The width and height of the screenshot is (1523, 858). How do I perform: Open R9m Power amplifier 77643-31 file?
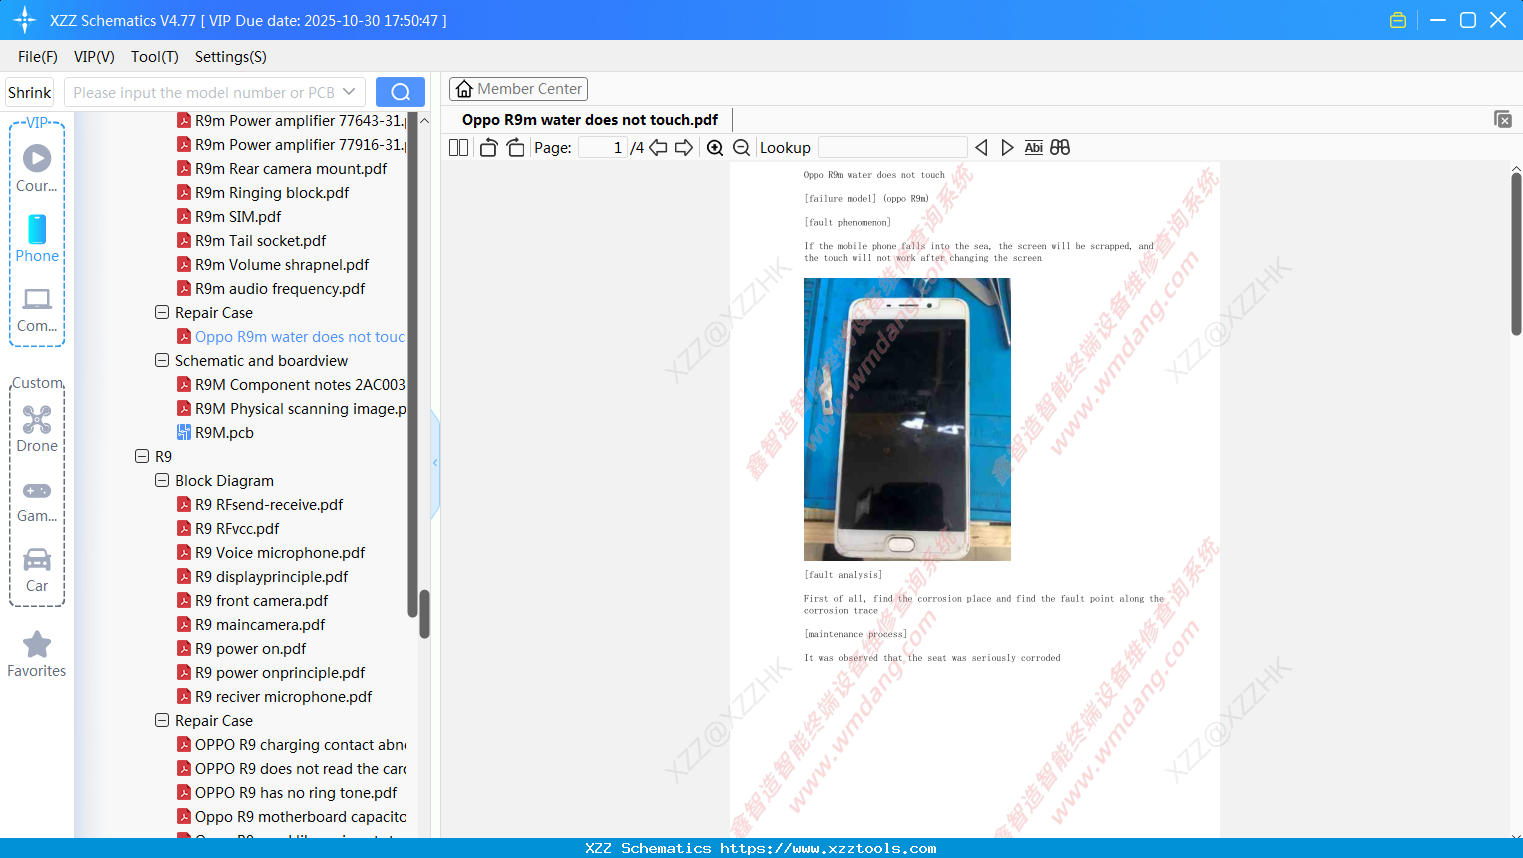tap(291, 120)
